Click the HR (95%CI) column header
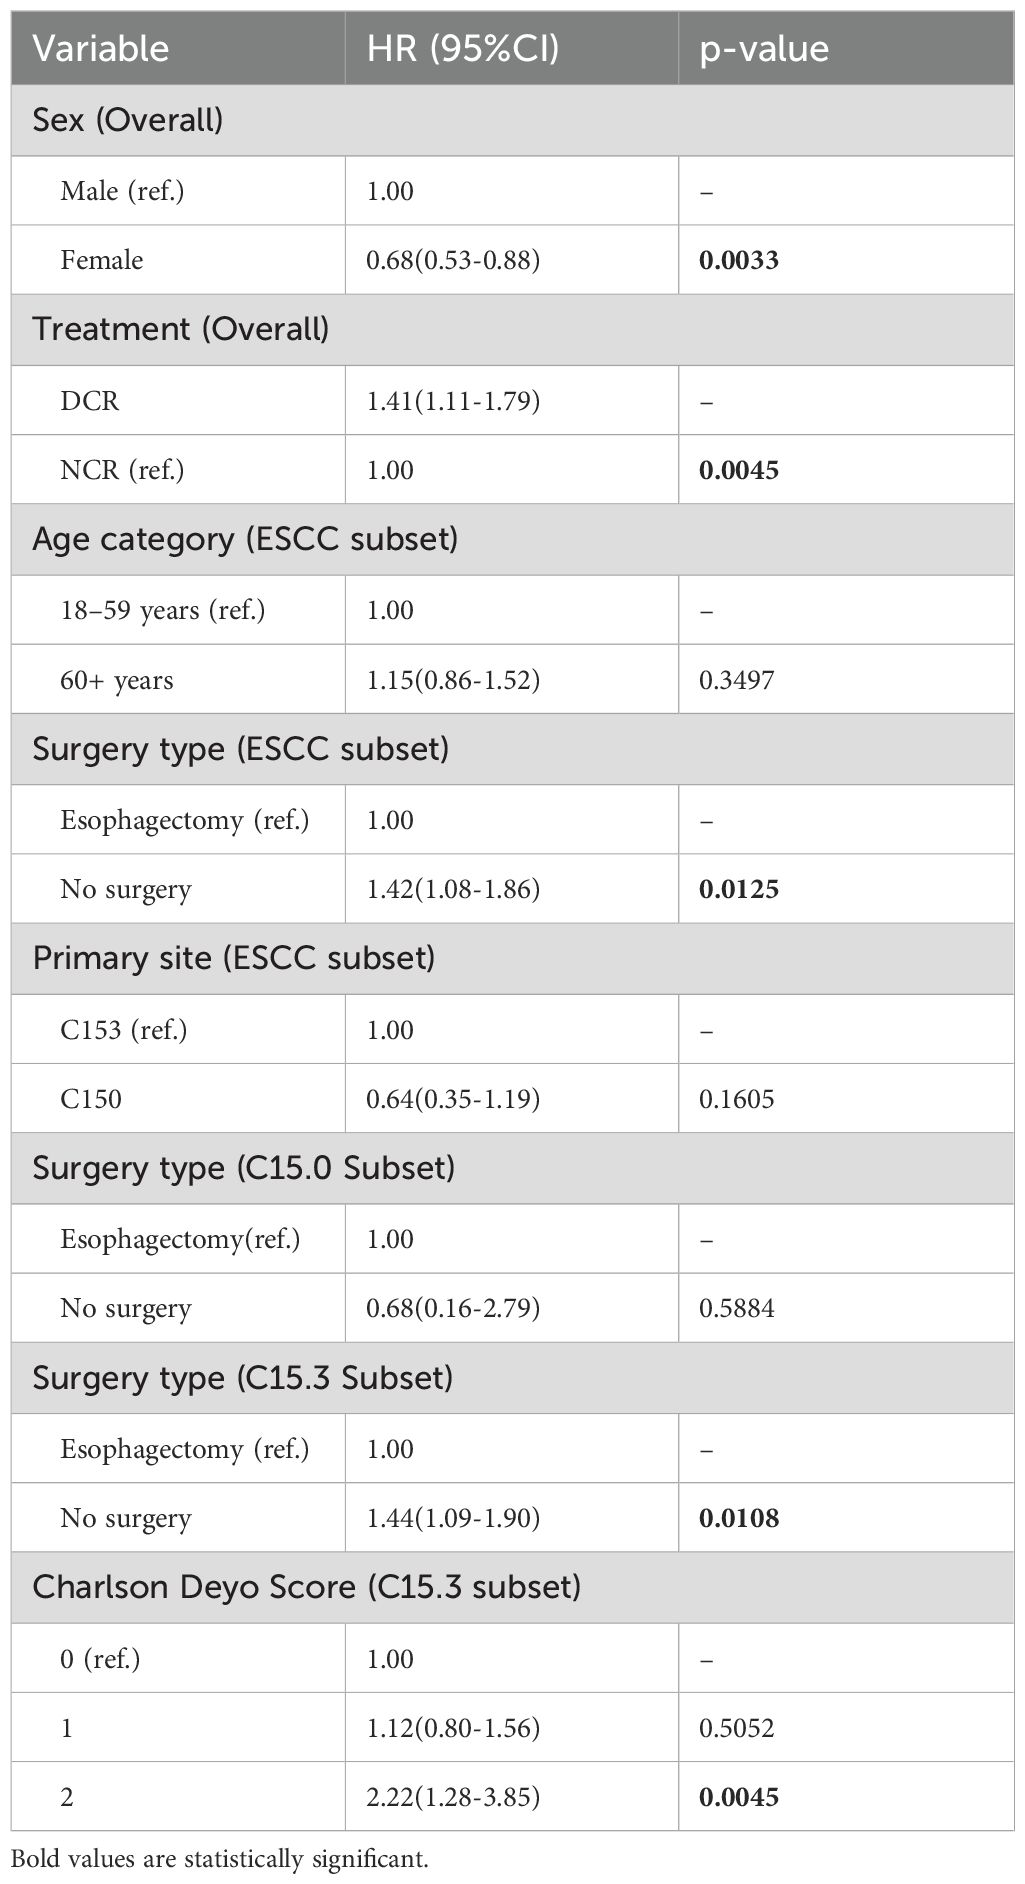This screenshot has height=1884, width=1025. tap(462, 49)
